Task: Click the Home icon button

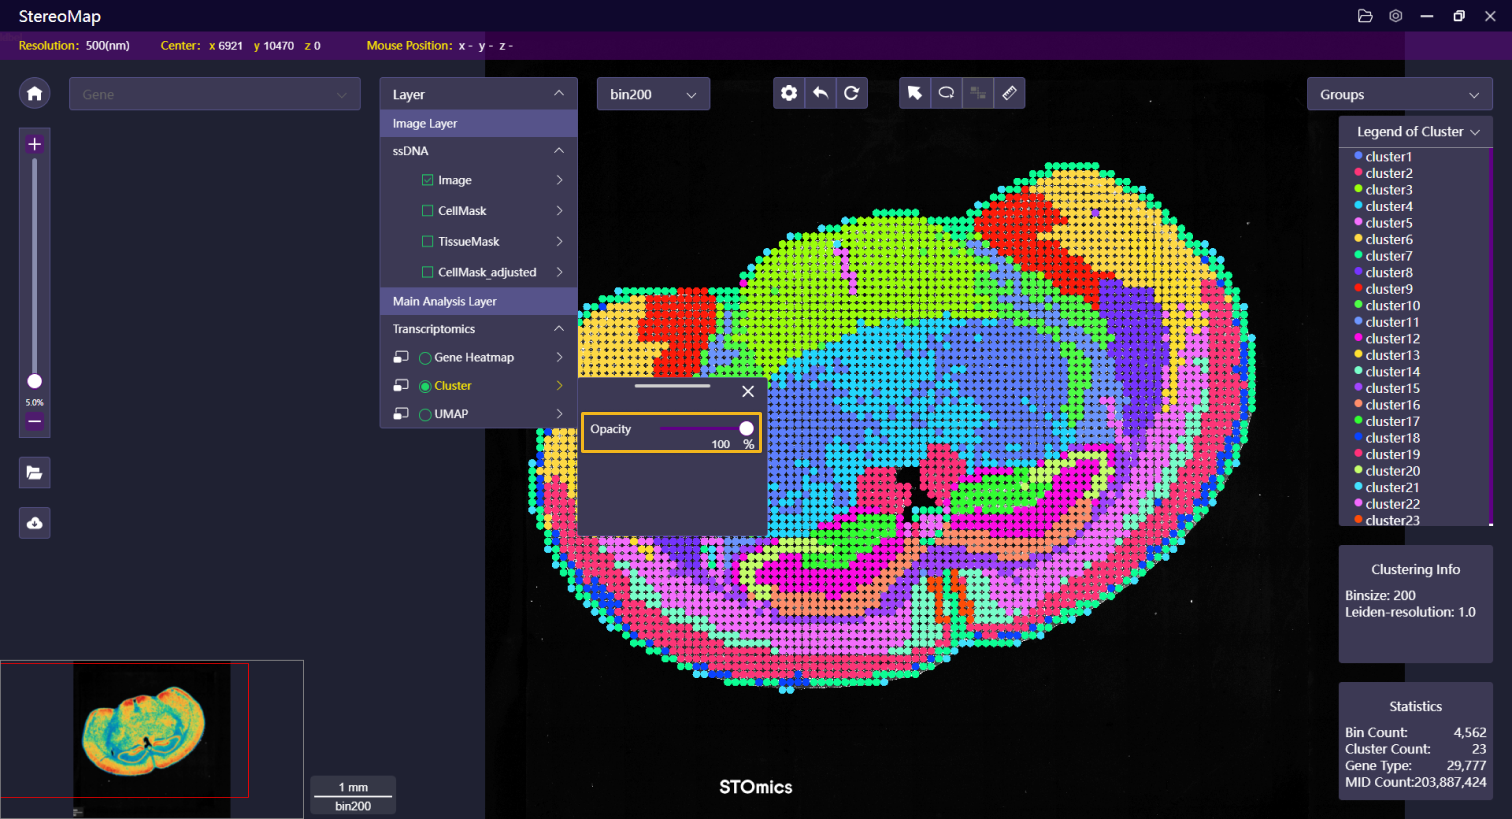Action: pos(34,94)
